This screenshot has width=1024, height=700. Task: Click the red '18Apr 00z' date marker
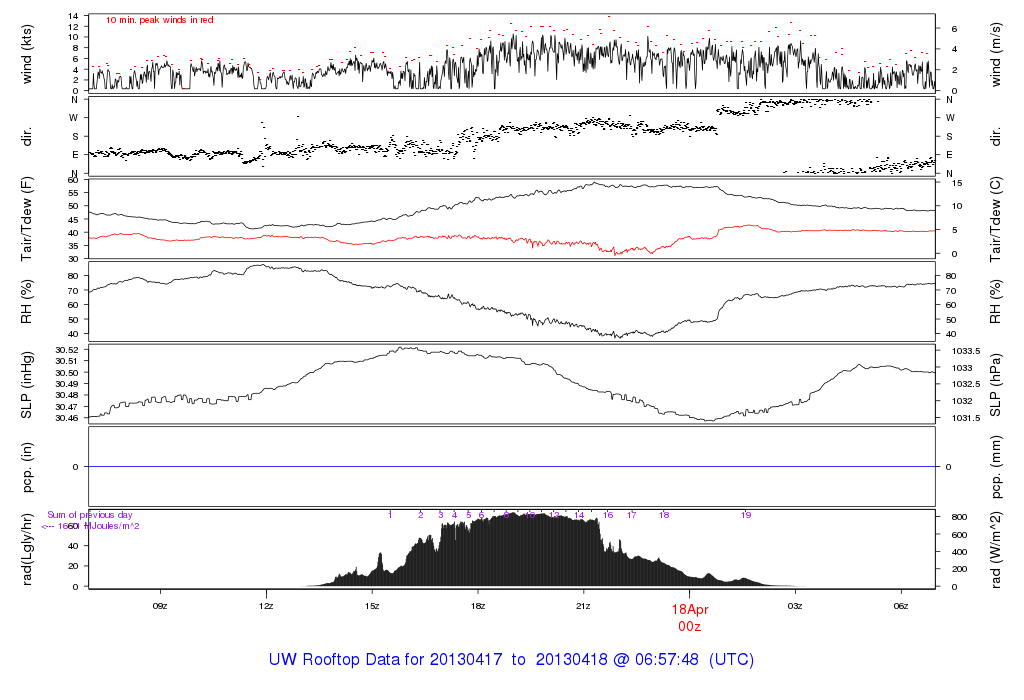689,617
